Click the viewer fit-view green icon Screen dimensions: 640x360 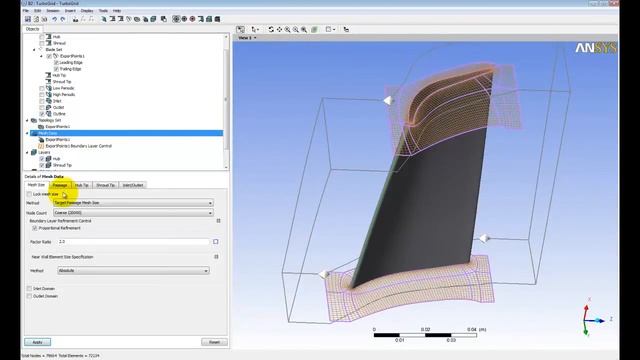[314, 29]
